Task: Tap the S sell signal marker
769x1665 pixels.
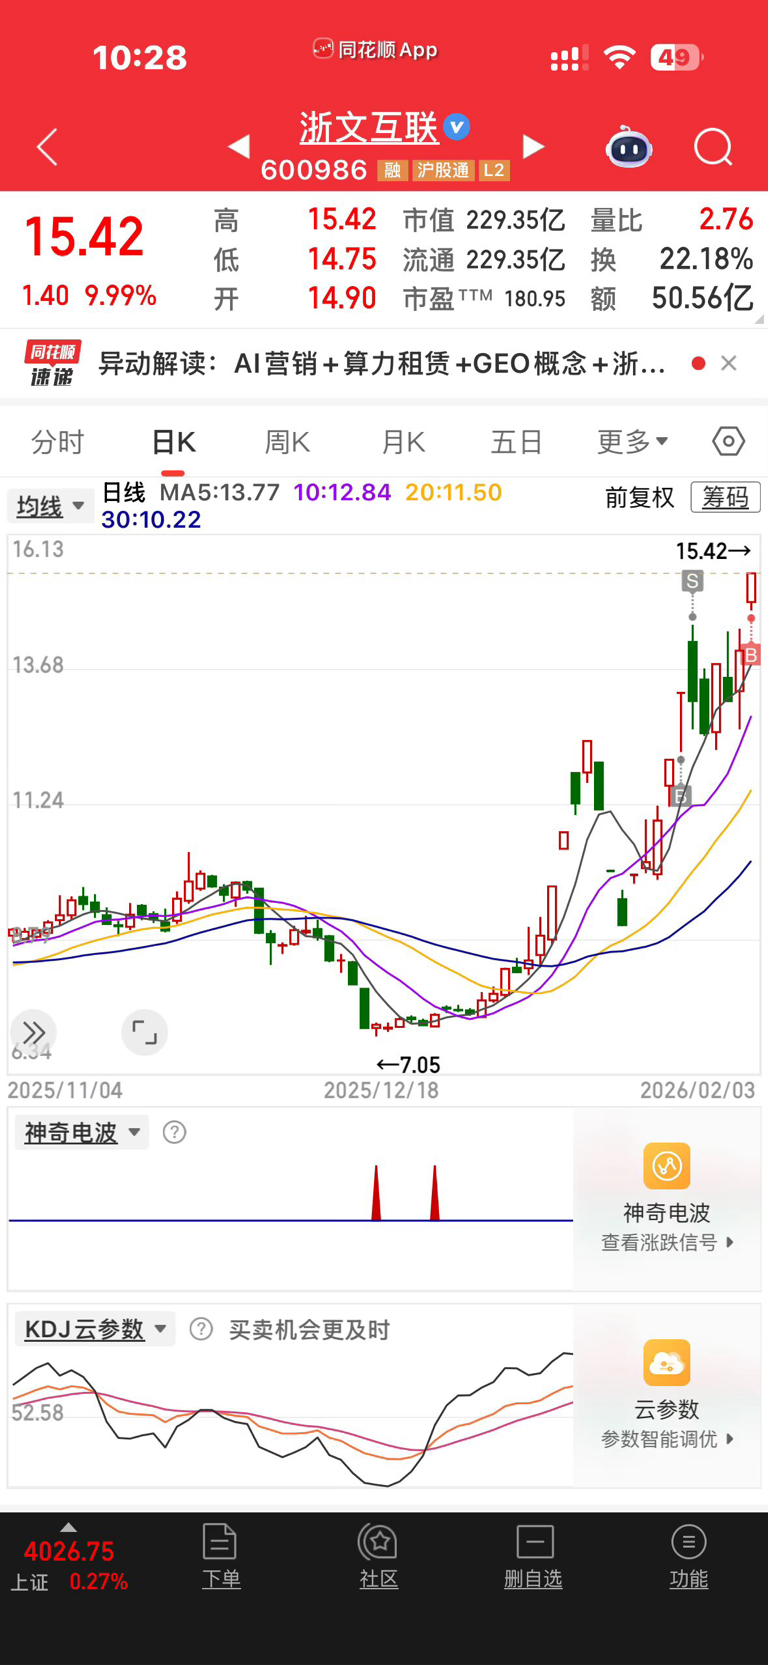Action: (x=692, y=581)
